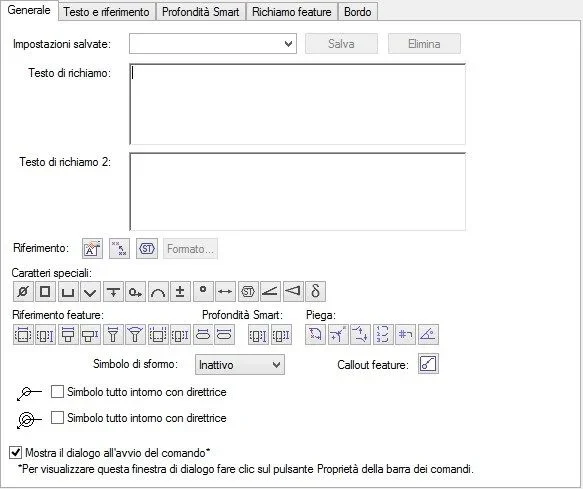The width and height of the screenshot is (583, 489).
Task: Click the Salva button
Action: [341, 44]
